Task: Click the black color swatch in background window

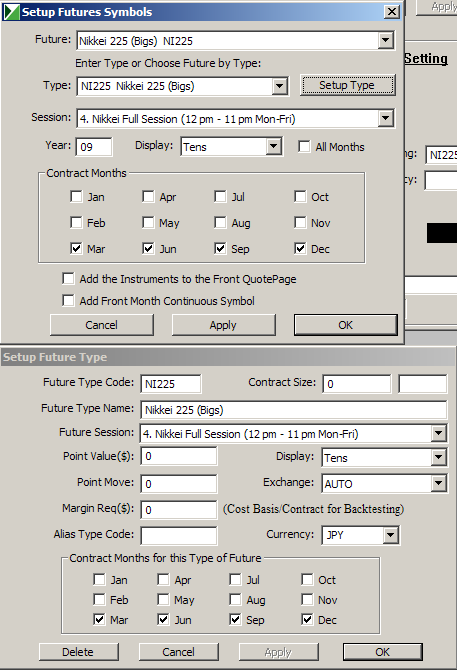Action: point(442,233)
